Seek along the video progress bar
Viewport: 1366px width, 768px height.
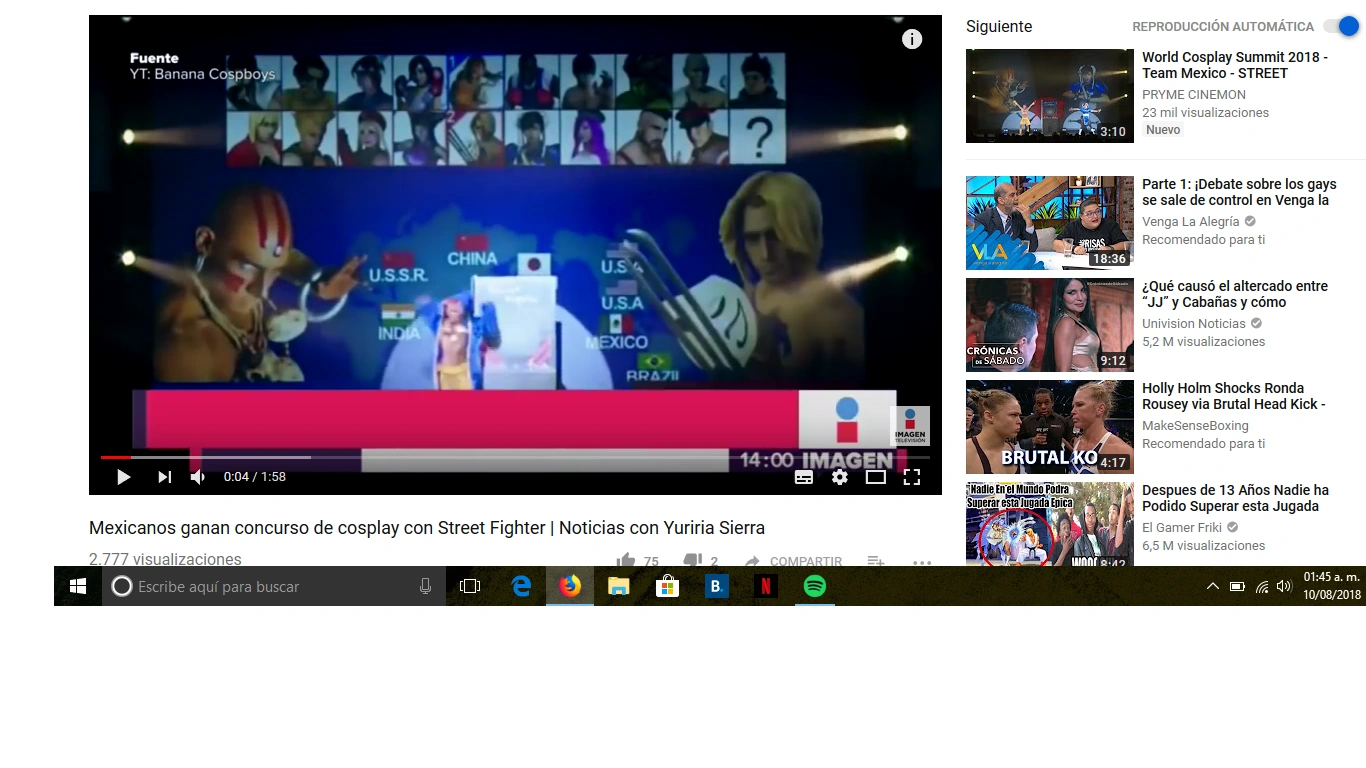[515, 457]
